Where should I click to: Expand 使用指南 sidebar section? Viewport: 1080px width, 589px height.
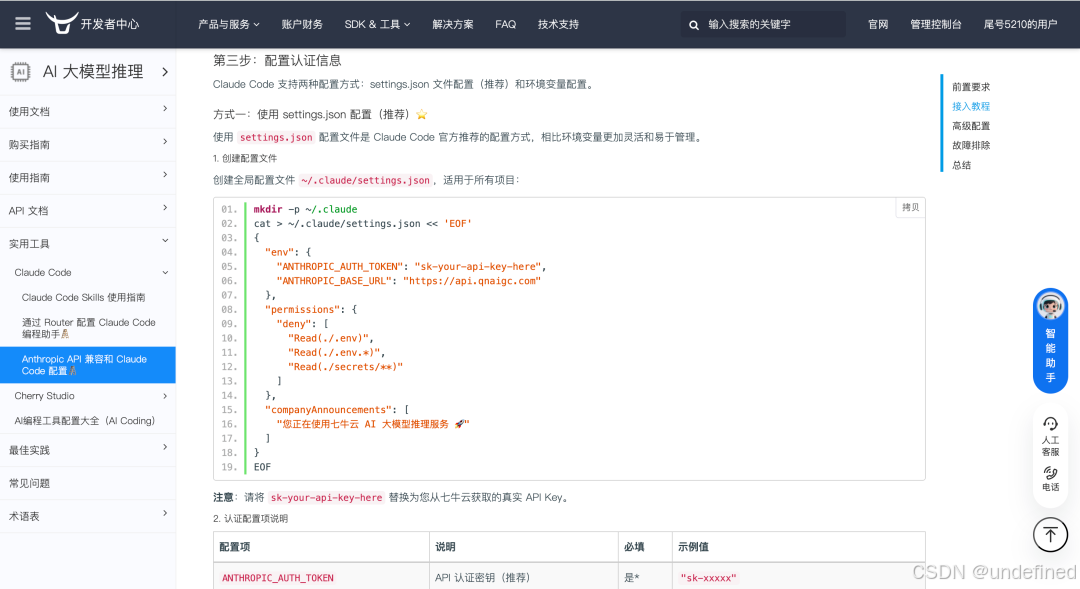(87, 178)
